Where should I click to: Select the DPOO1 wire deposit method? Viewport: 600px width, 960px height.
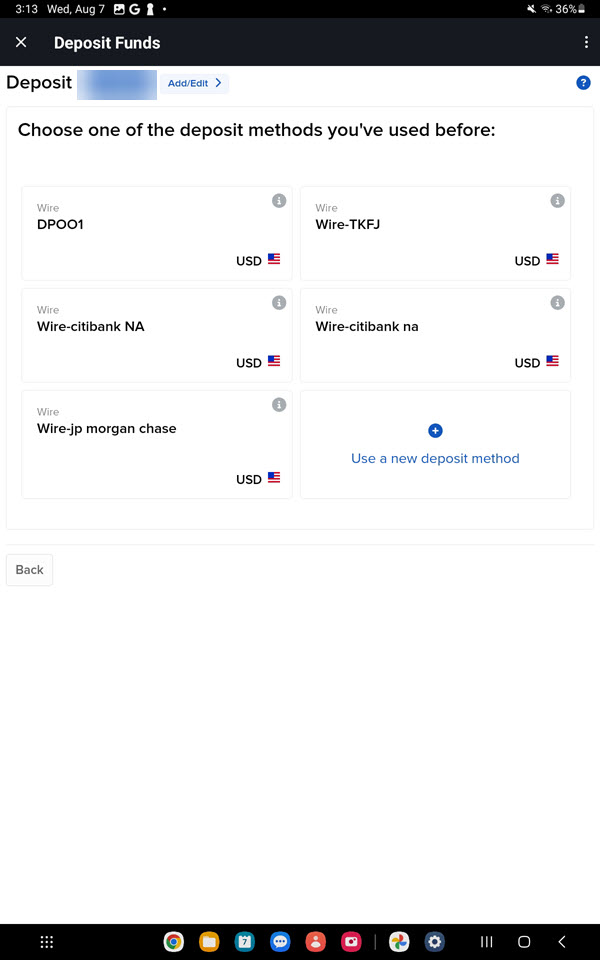(157, 233)
